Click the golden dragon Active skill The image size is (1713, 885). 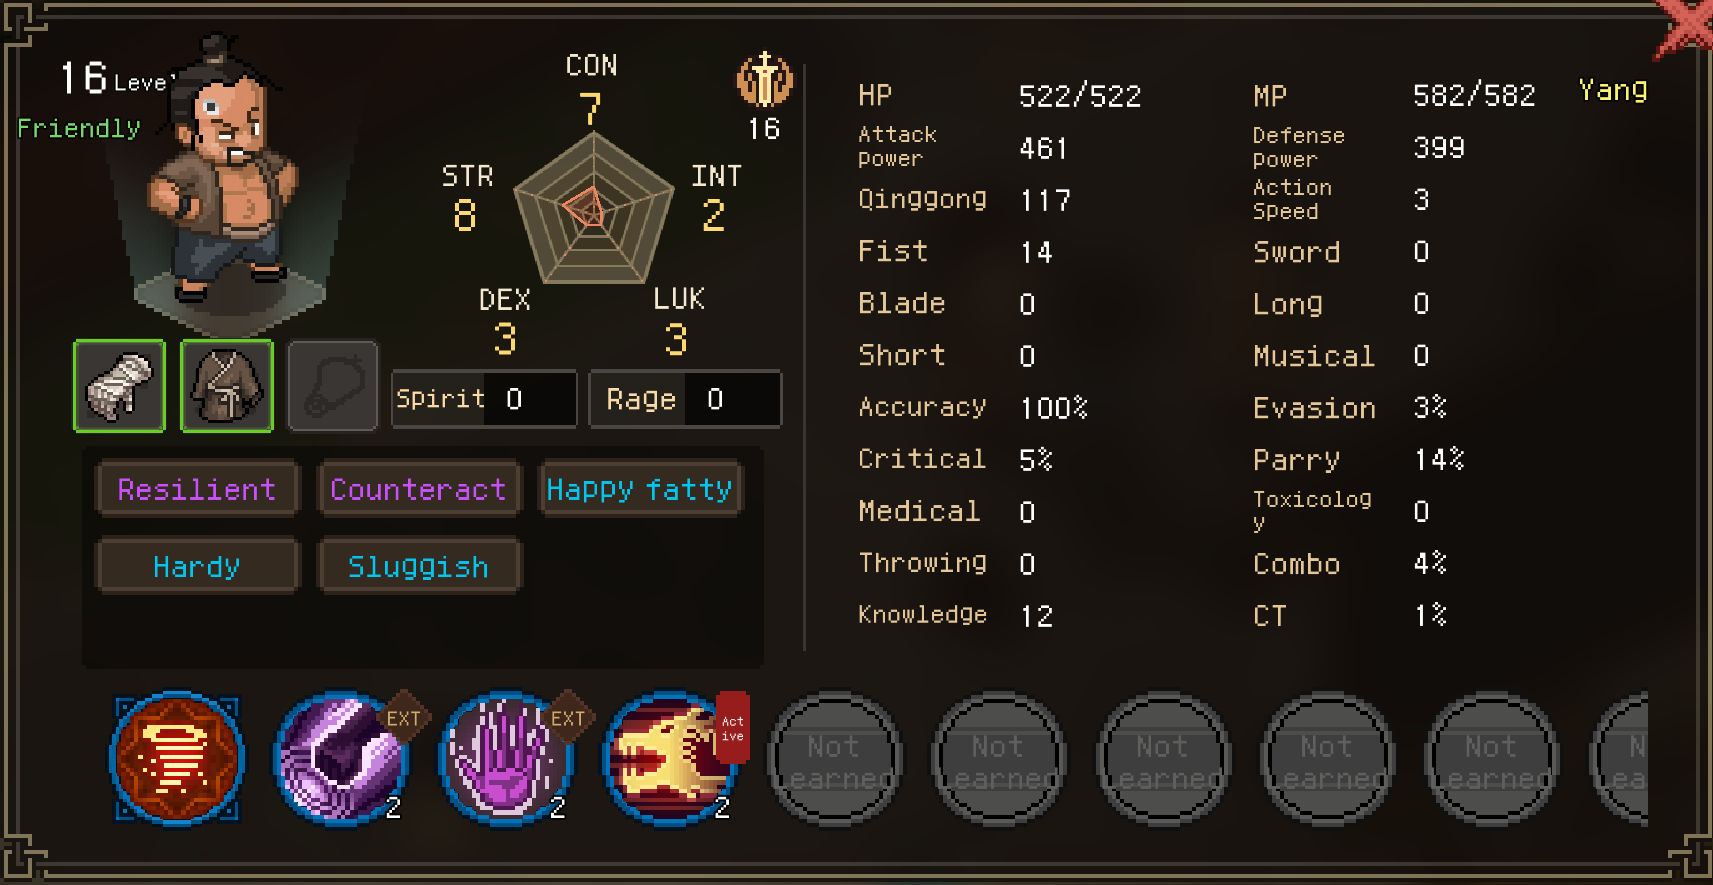670,758
